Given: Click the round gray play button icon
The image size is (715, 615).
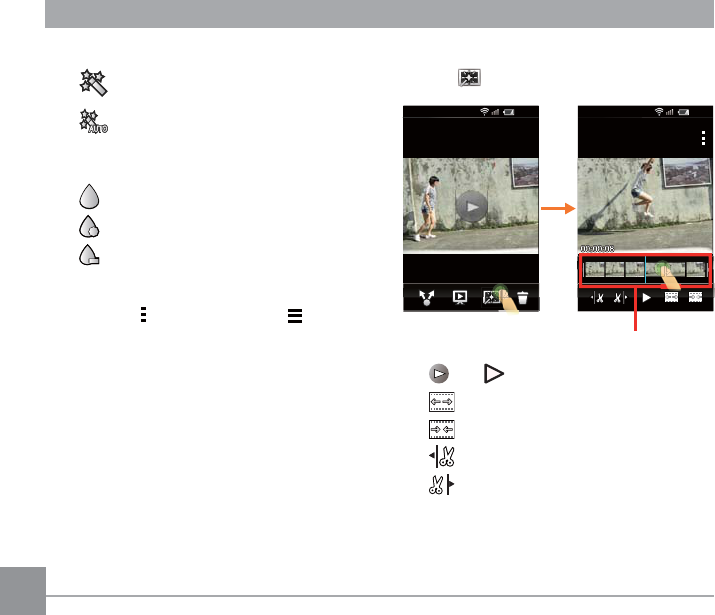Looking at the screenshot, I should pos(439,374).
